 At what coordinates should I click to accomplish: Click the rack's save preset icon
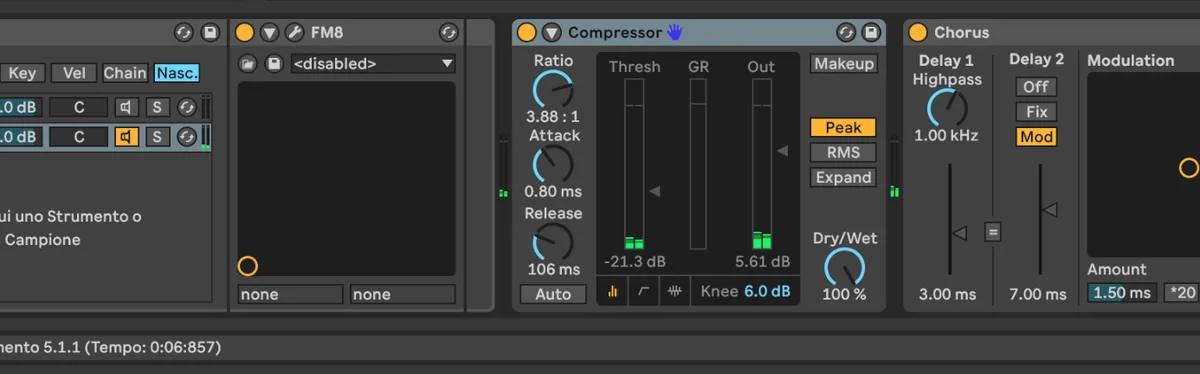click(209, 32)
